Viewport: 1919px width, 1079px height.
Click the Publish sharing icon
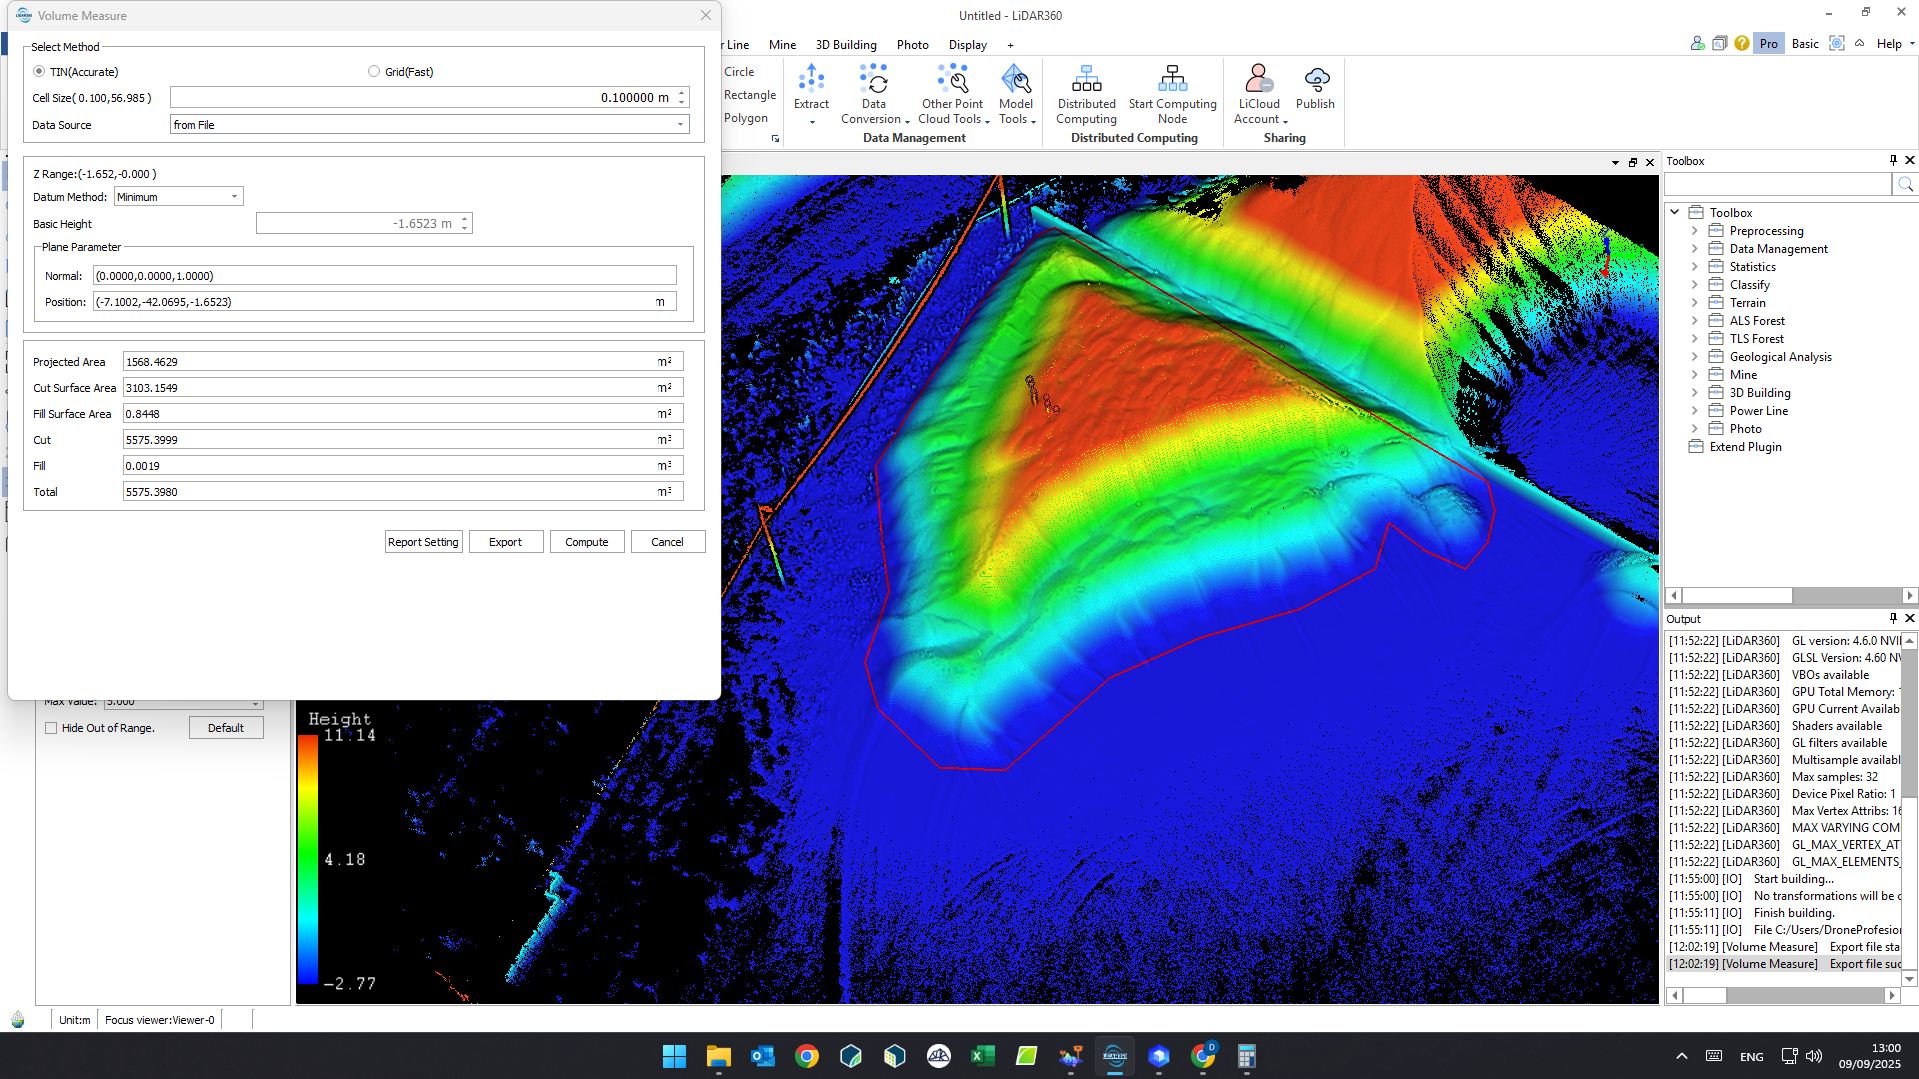pyautogui.click(x=1315, y=90)
